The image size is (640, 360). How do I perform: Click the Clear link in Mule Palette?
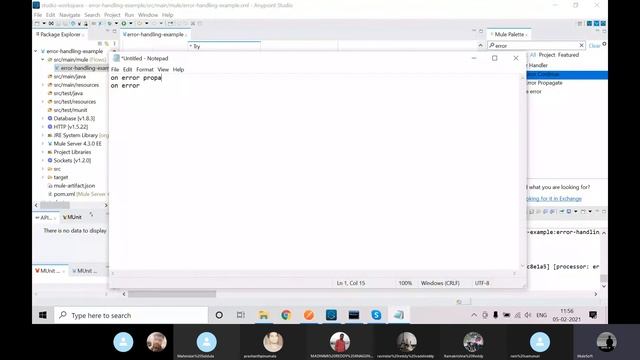pyautogui.click(x=594, y=46)
